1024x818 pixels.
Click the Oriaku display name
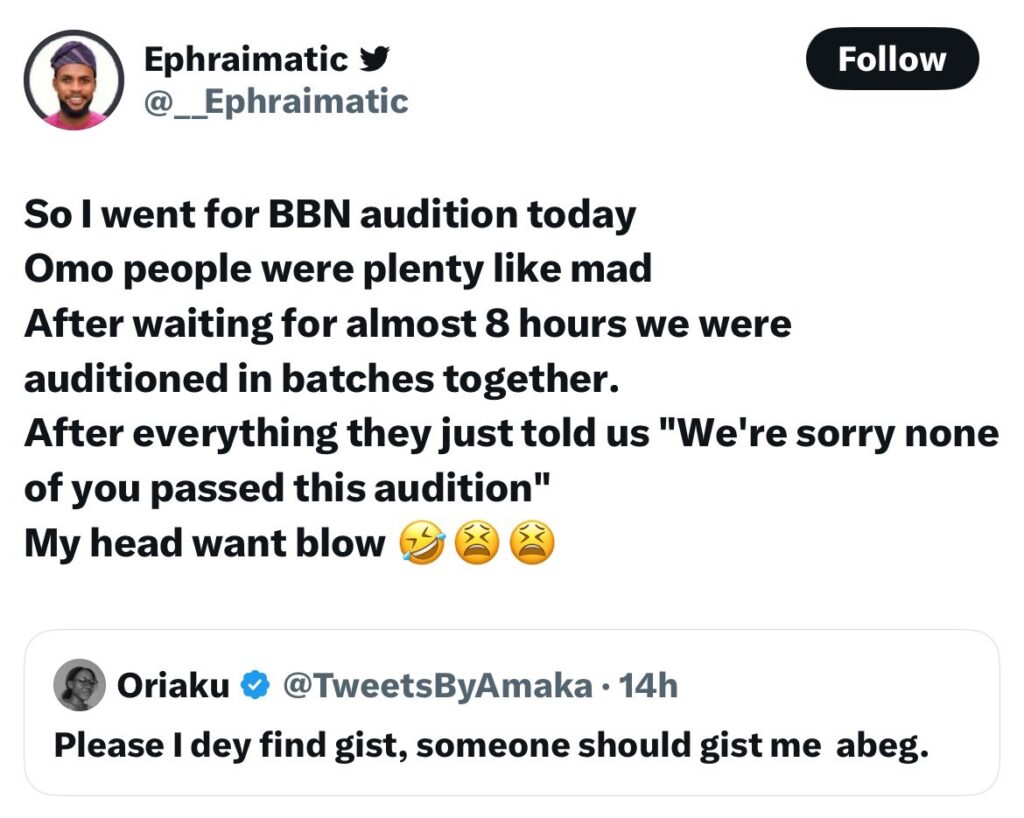pos(173,685)
